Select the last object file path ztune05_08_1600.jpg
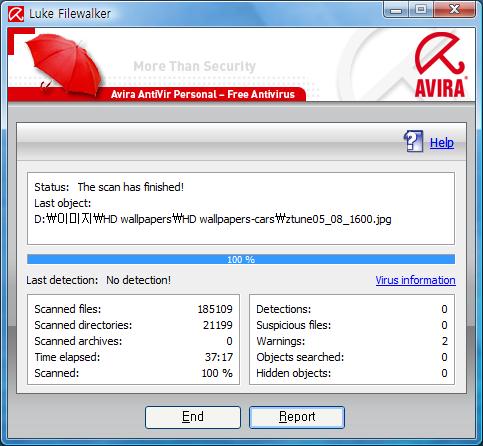 click(213, 219)
